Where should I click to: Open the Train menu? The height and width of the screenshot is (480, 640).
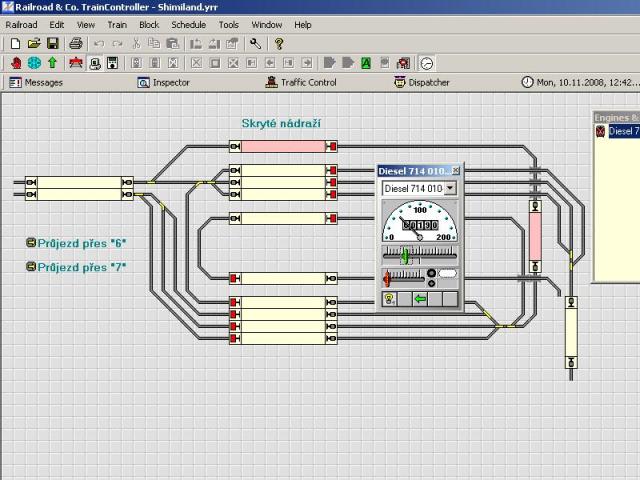[117, 25]
